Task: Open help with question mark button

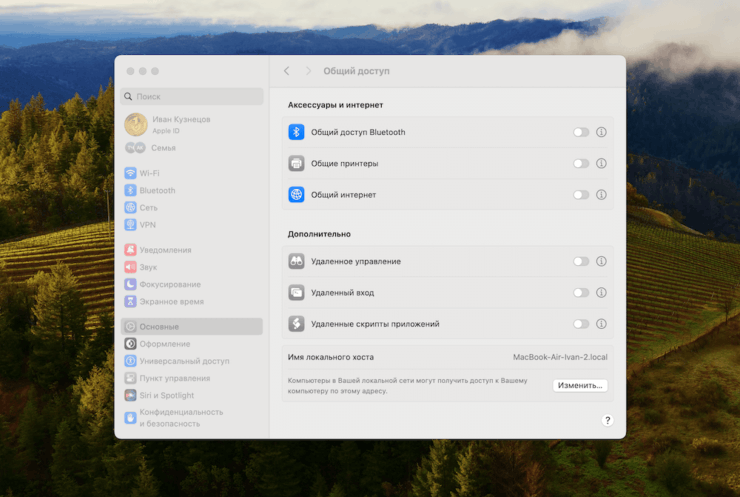Action: click(x=607, y=421)
